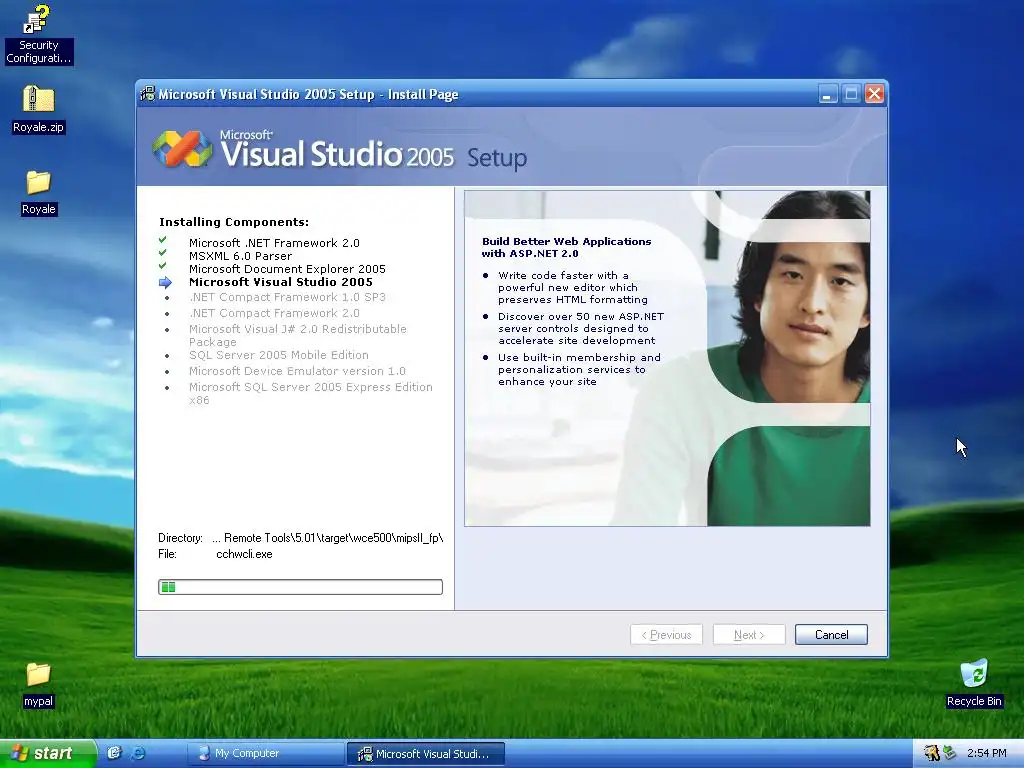
Task: Click the cchwcli.exe file name
Action: click(x=244, y=554)
